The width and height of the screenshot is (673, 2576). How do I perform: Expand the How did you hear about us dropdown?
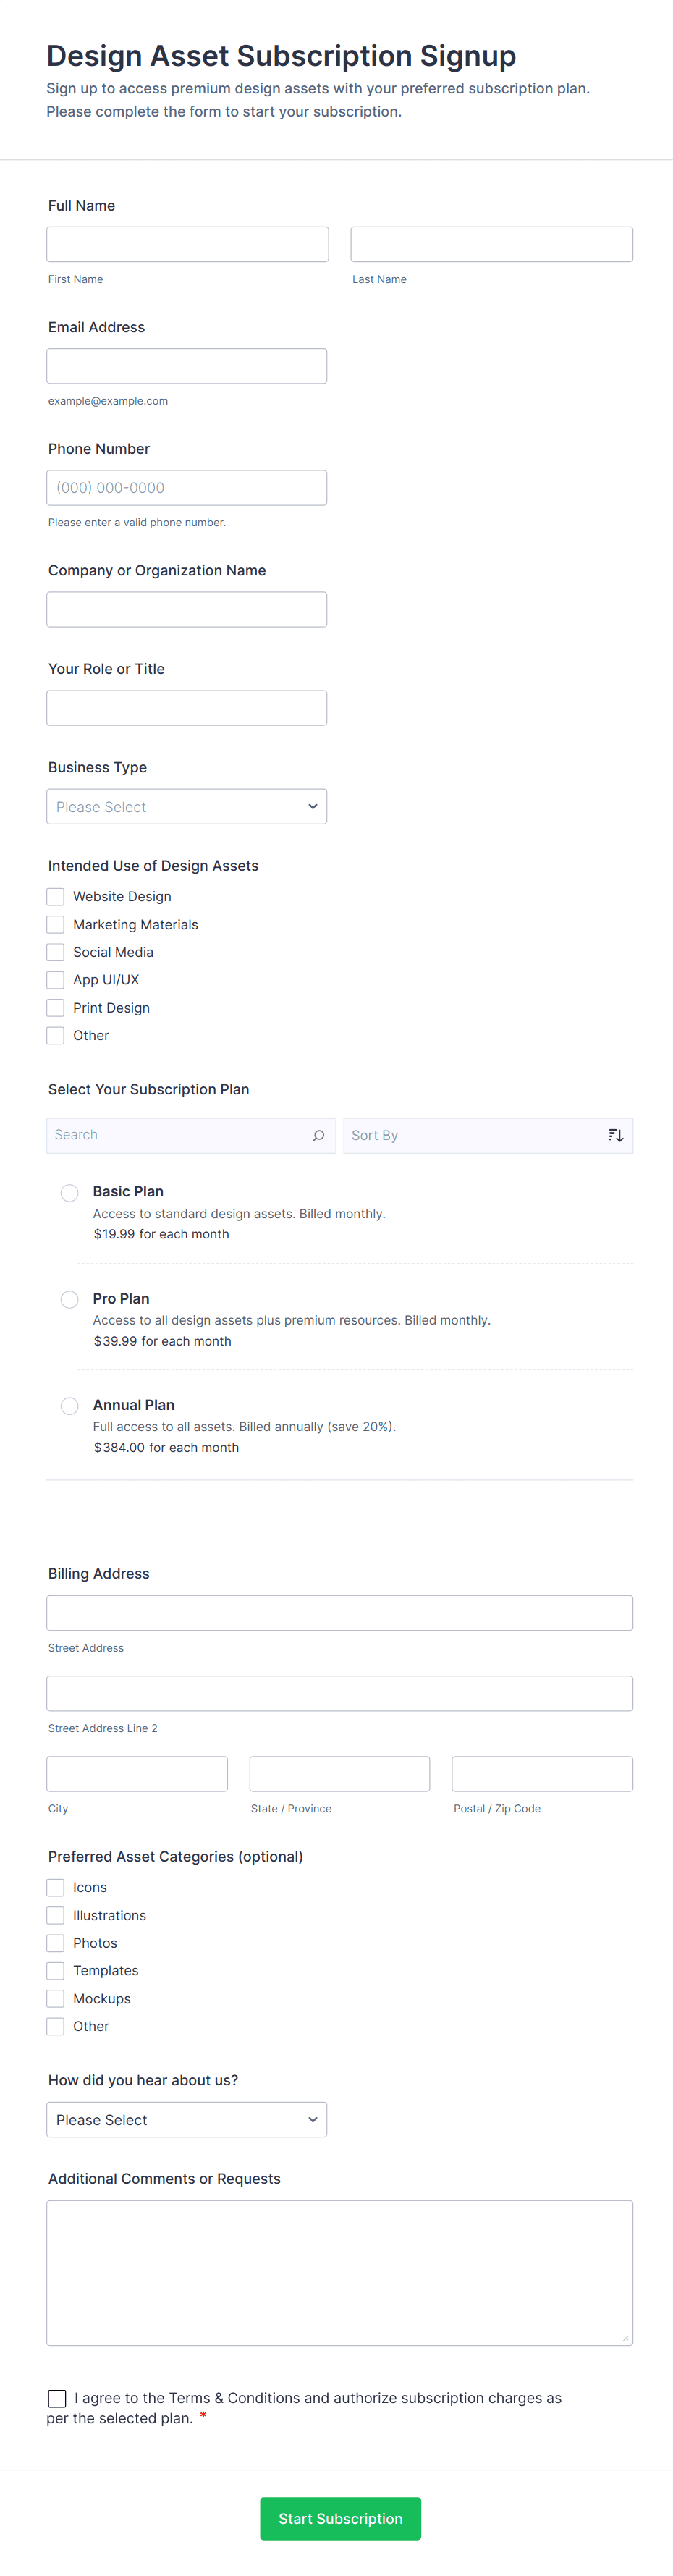pos(186,2119)
